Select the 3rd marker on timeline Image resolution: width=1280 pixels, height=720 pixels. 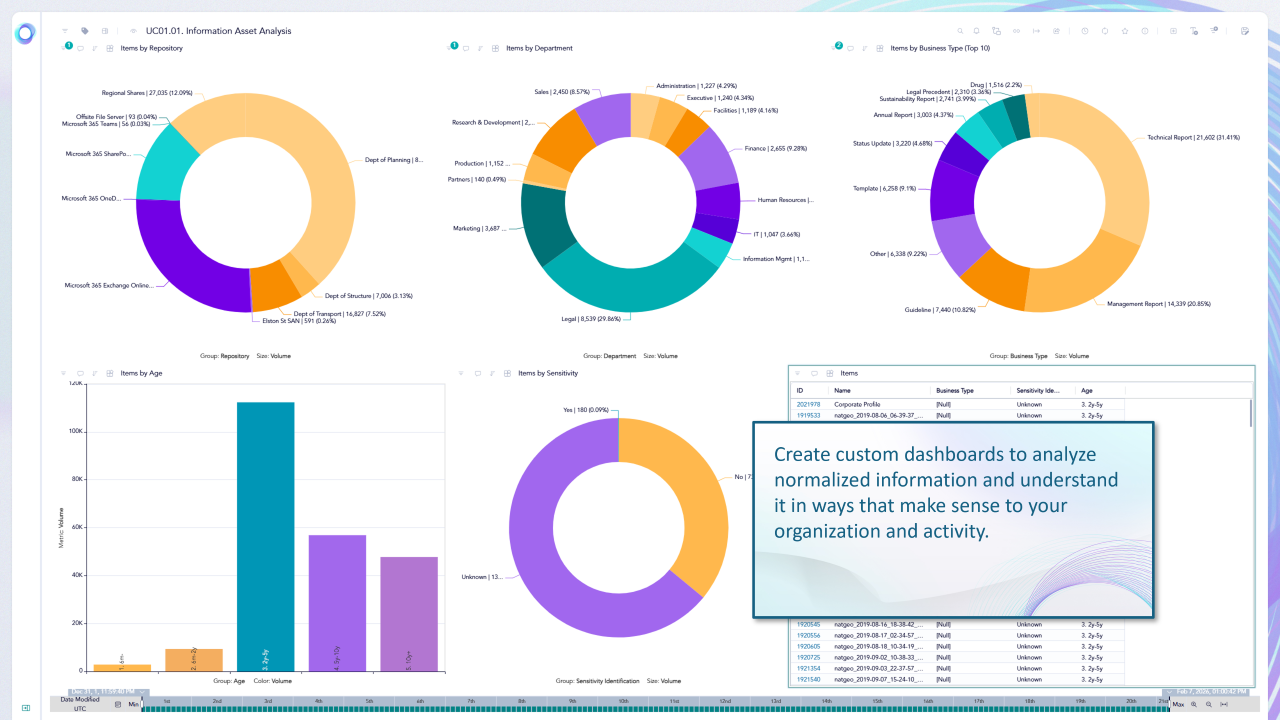268,701
